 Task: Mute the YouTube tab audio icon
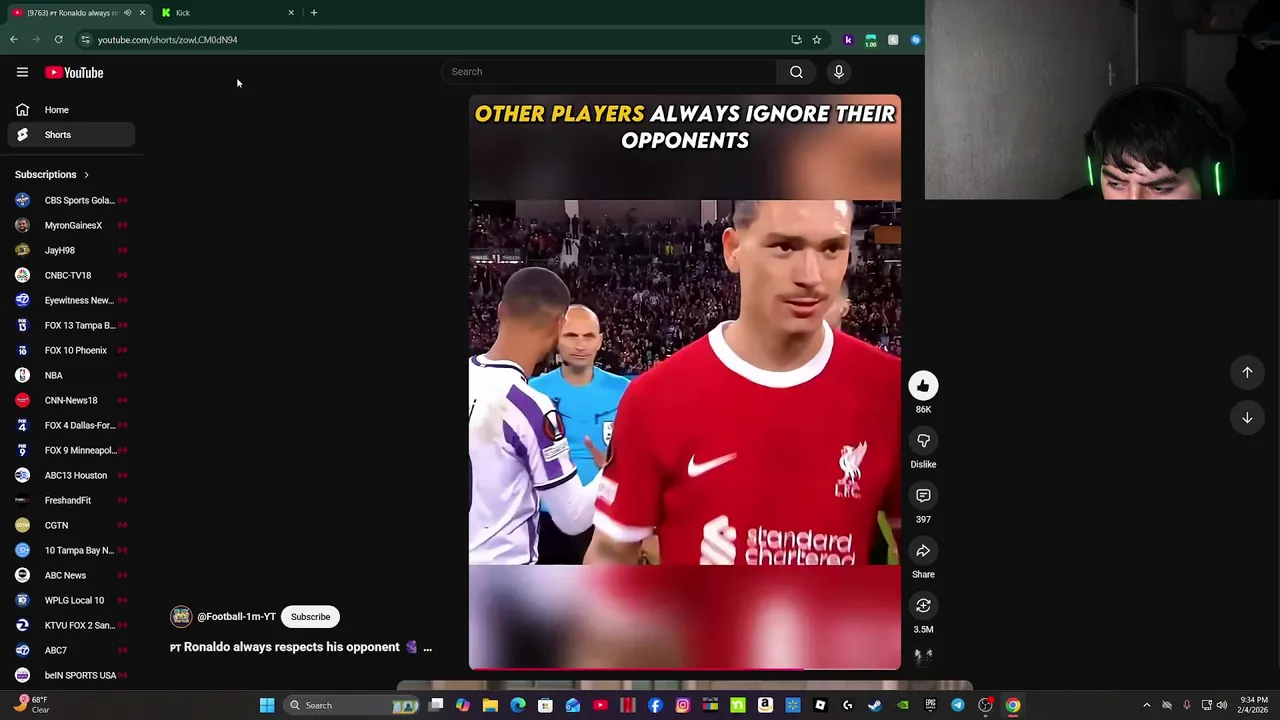127,13
